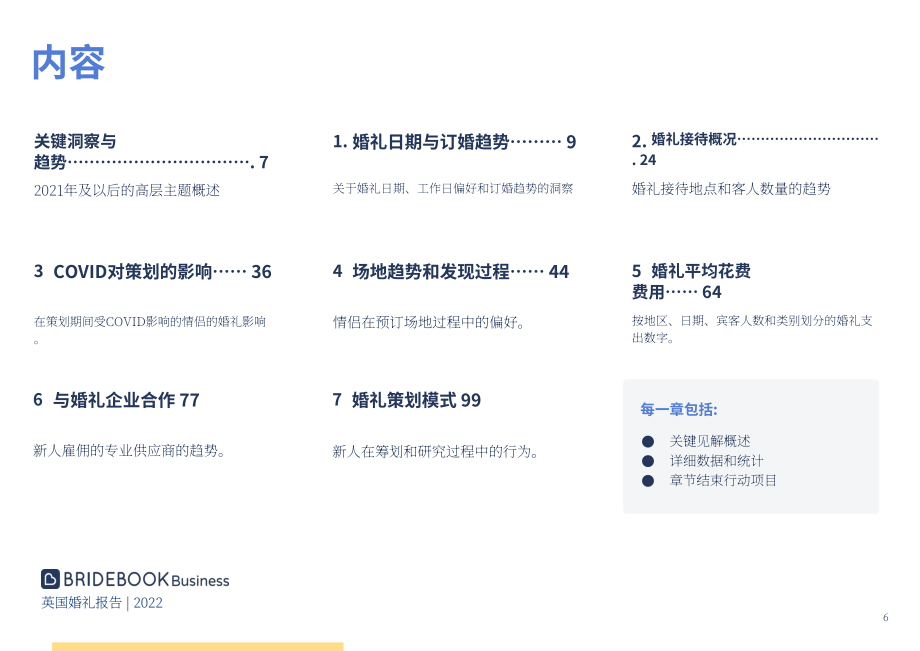920x651 pixels.
Task: Open chapter '3 COVID对策划的影响'
Action: pos(153,272)
